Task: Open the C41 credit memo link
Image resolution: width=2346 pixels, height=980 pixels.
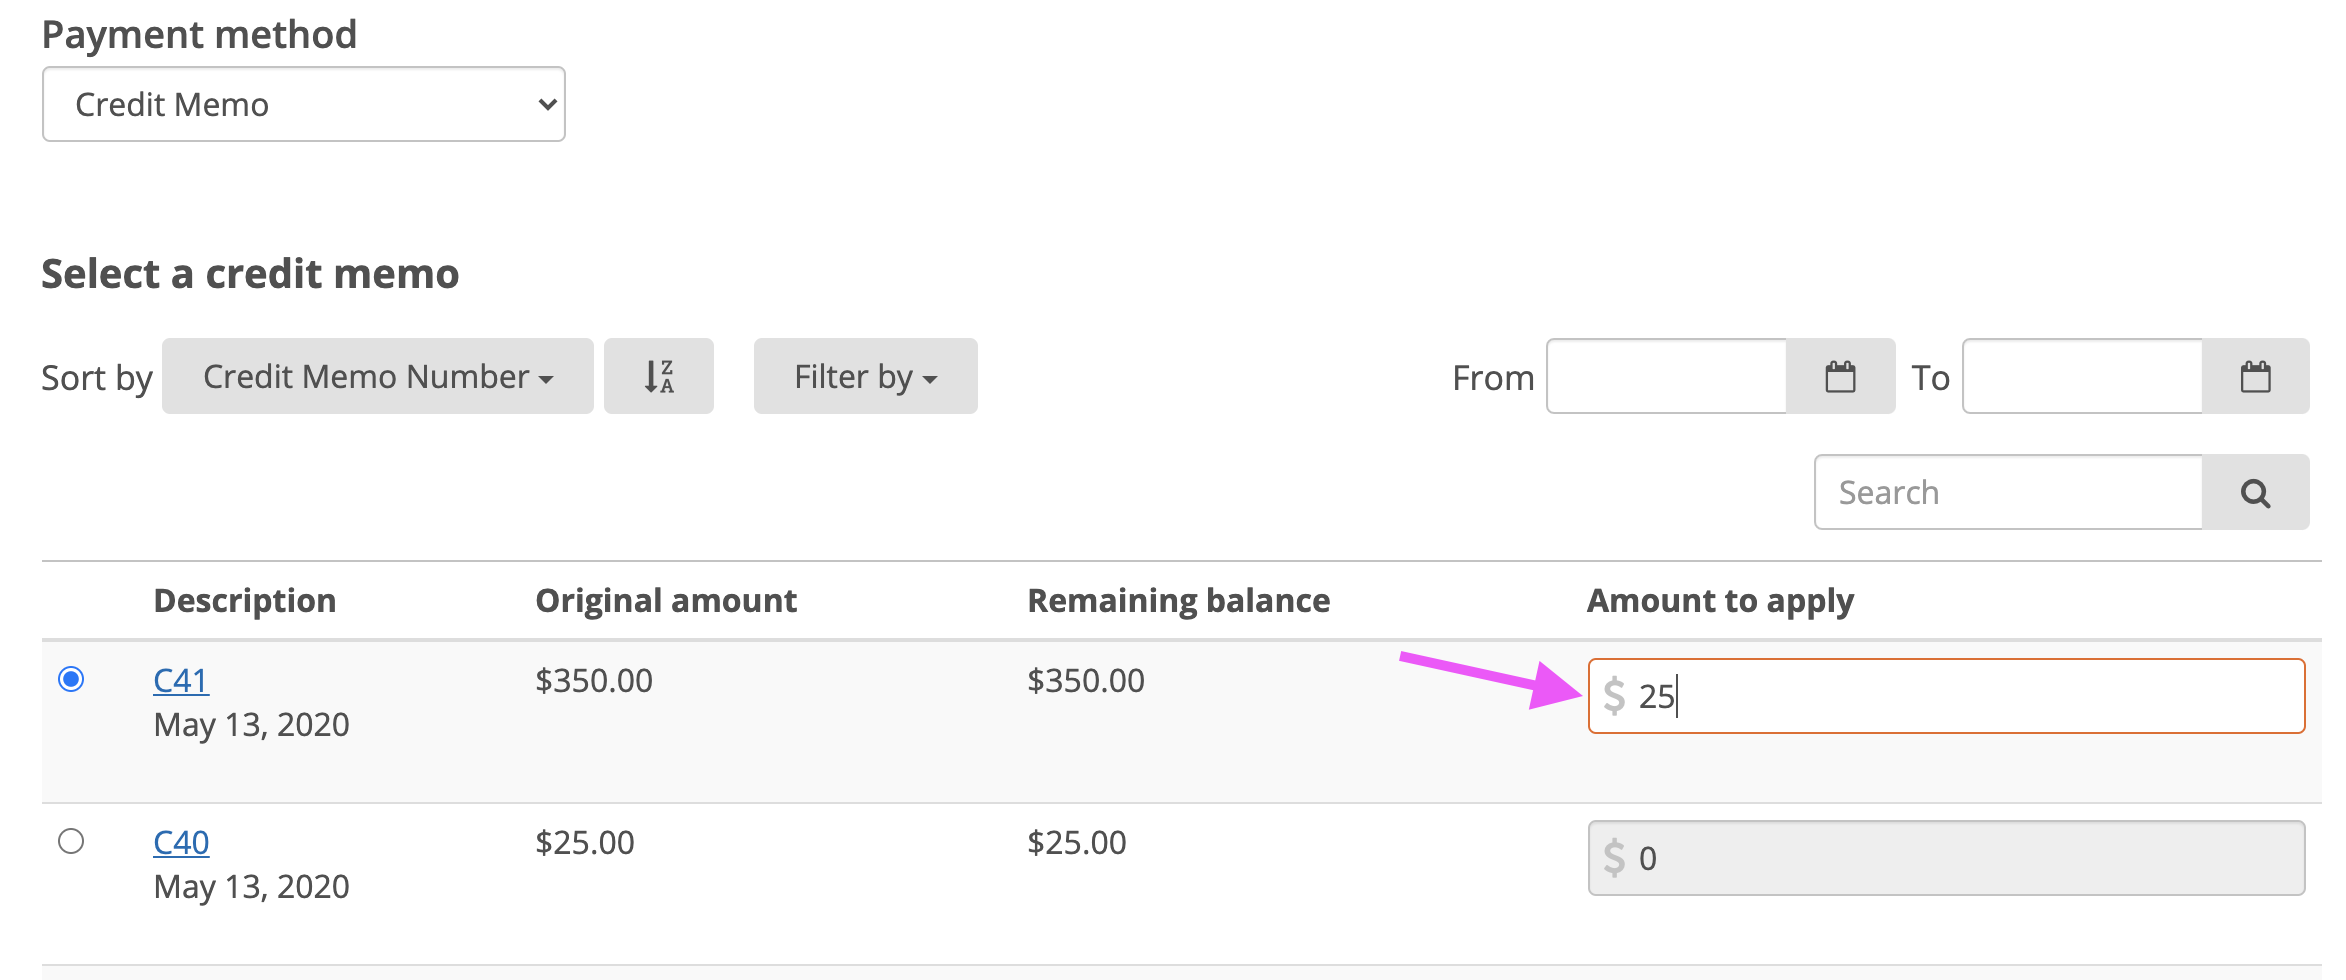Action: (181, 680)
